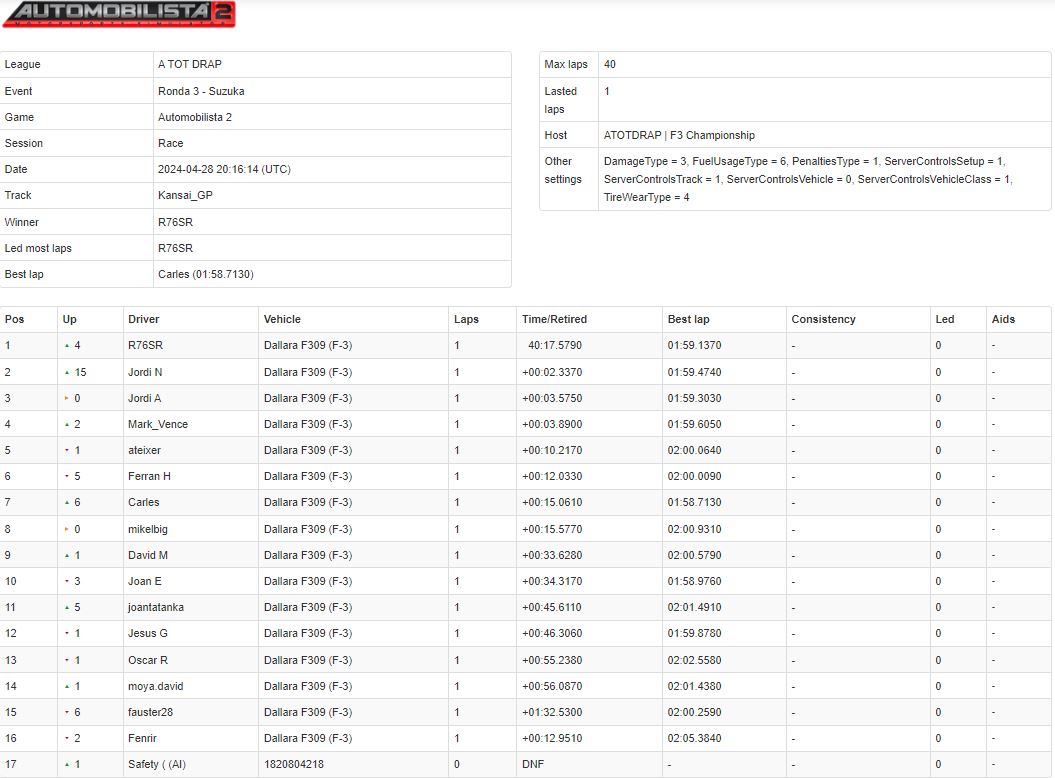1055x778 pixels.
Task: Click game value Automobilista 2
Action: tap(195, 117)
